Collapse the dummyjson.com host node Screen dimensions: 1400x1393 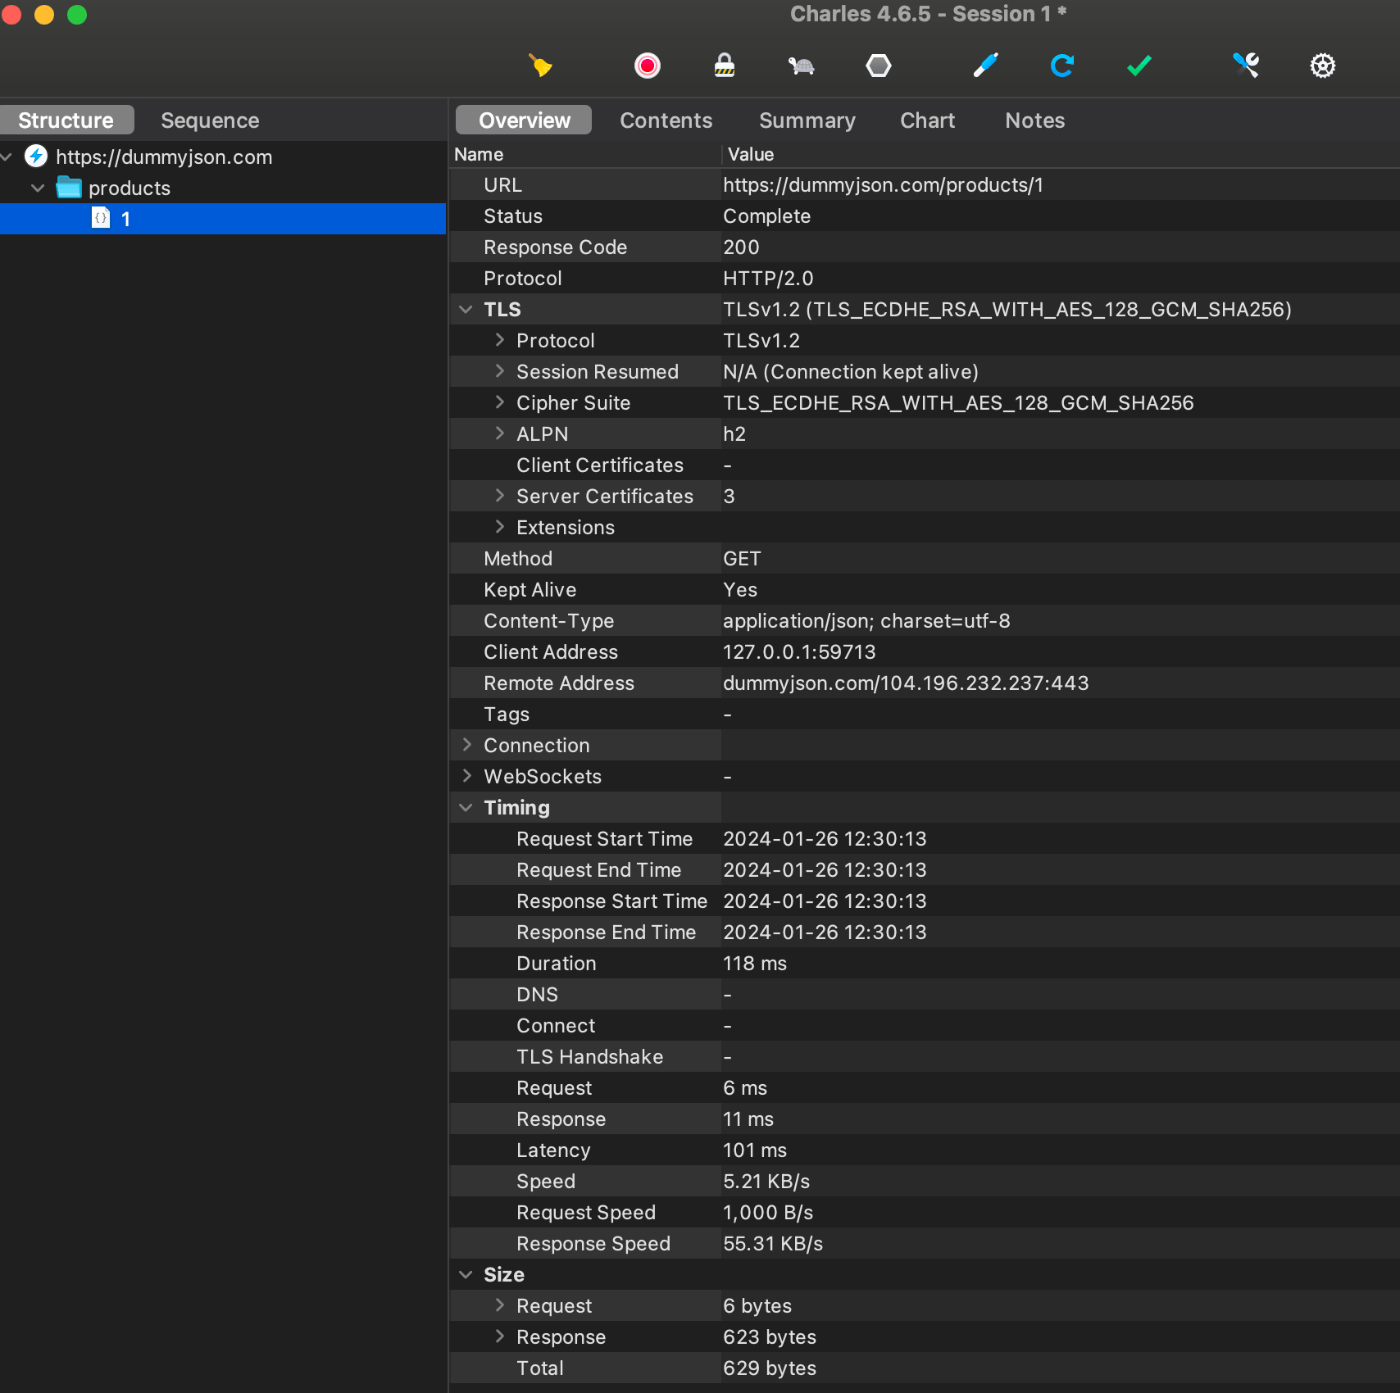(x=7, y=157)
